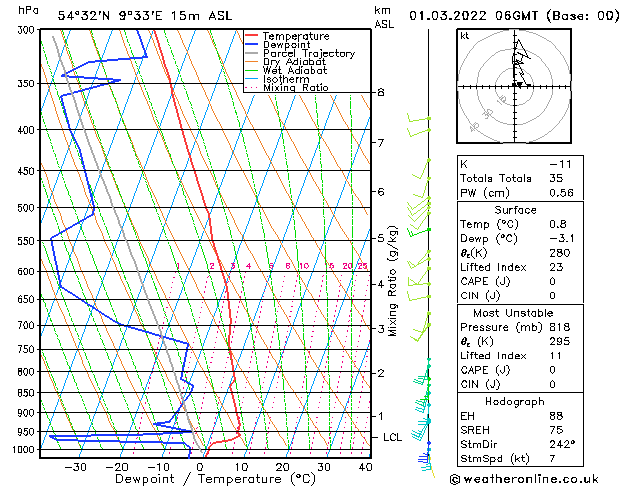Image resolution: width=629 pixels, height=486 pixels.
Task: Click the Wet Adiabat legend label
Action: point(295,70)
